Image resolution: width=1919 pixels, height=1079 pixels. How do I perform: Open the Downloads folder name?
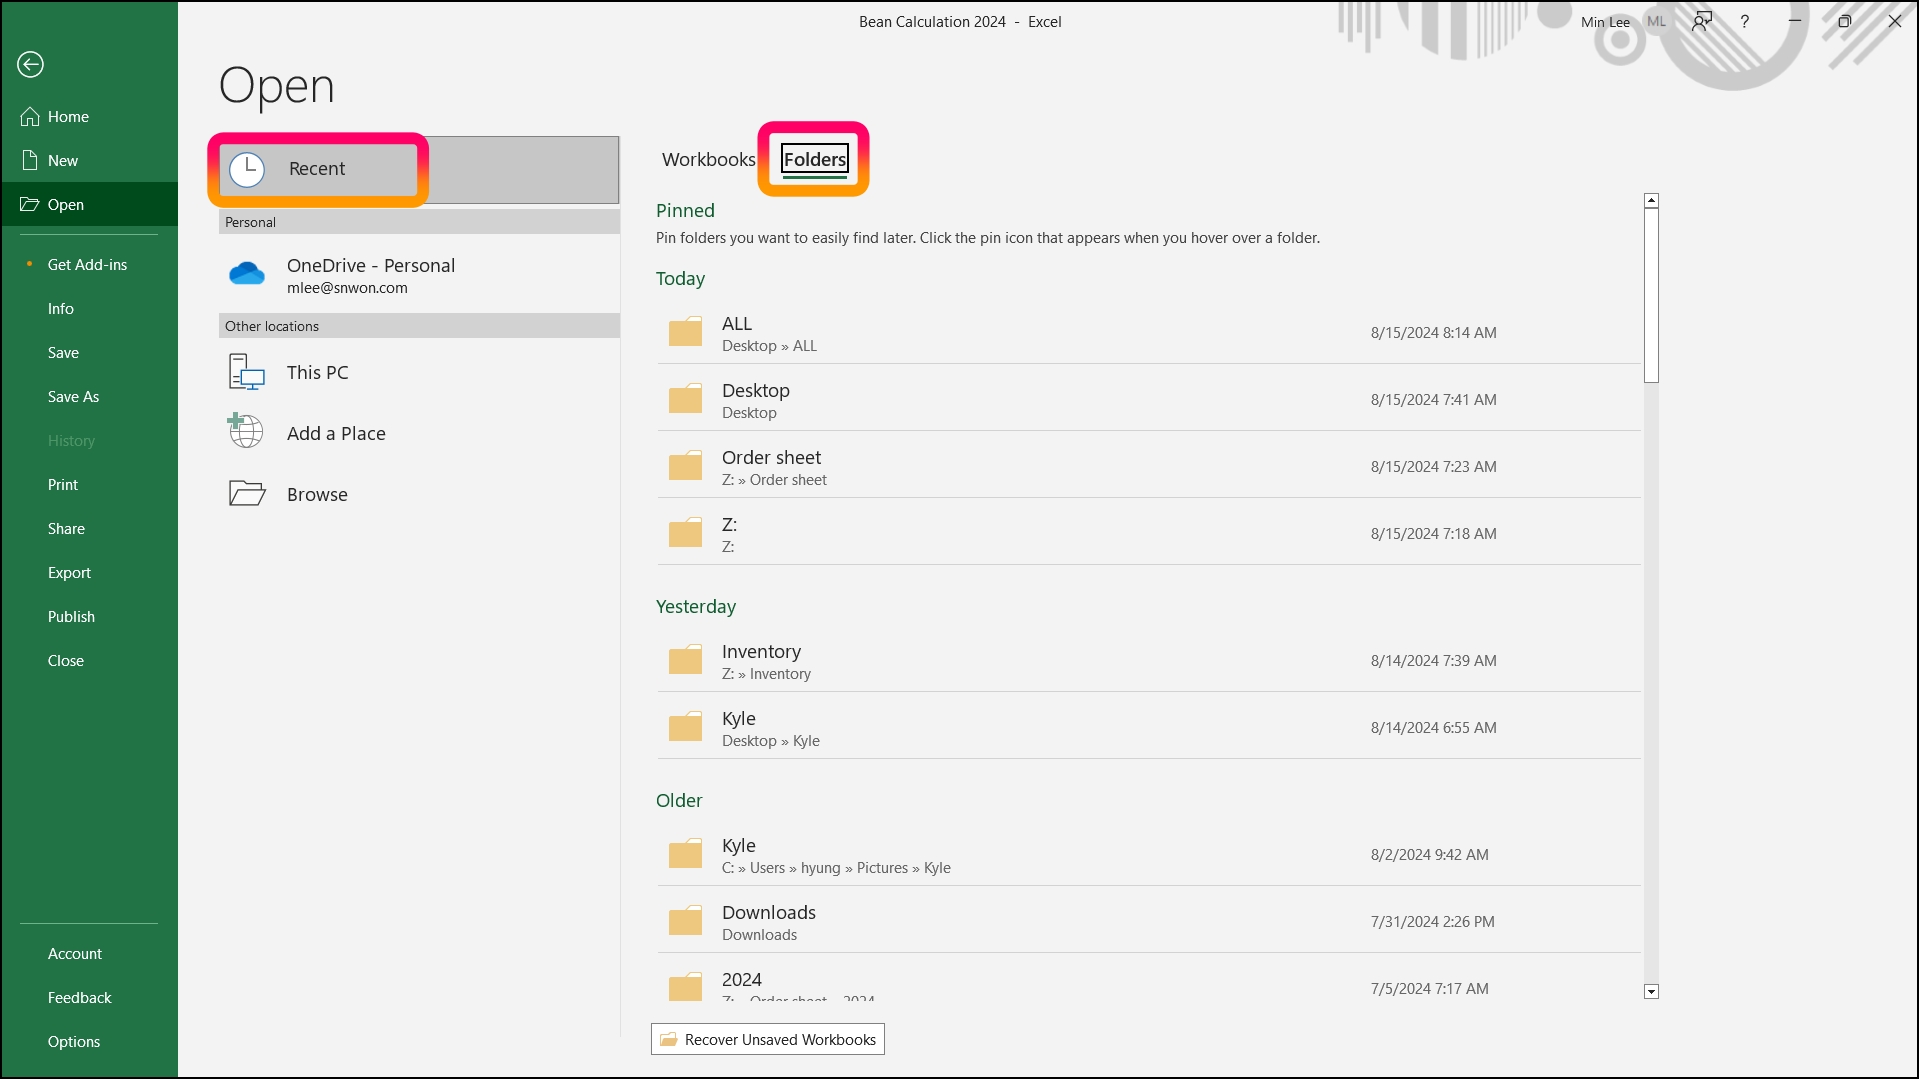tap(769, 913)
